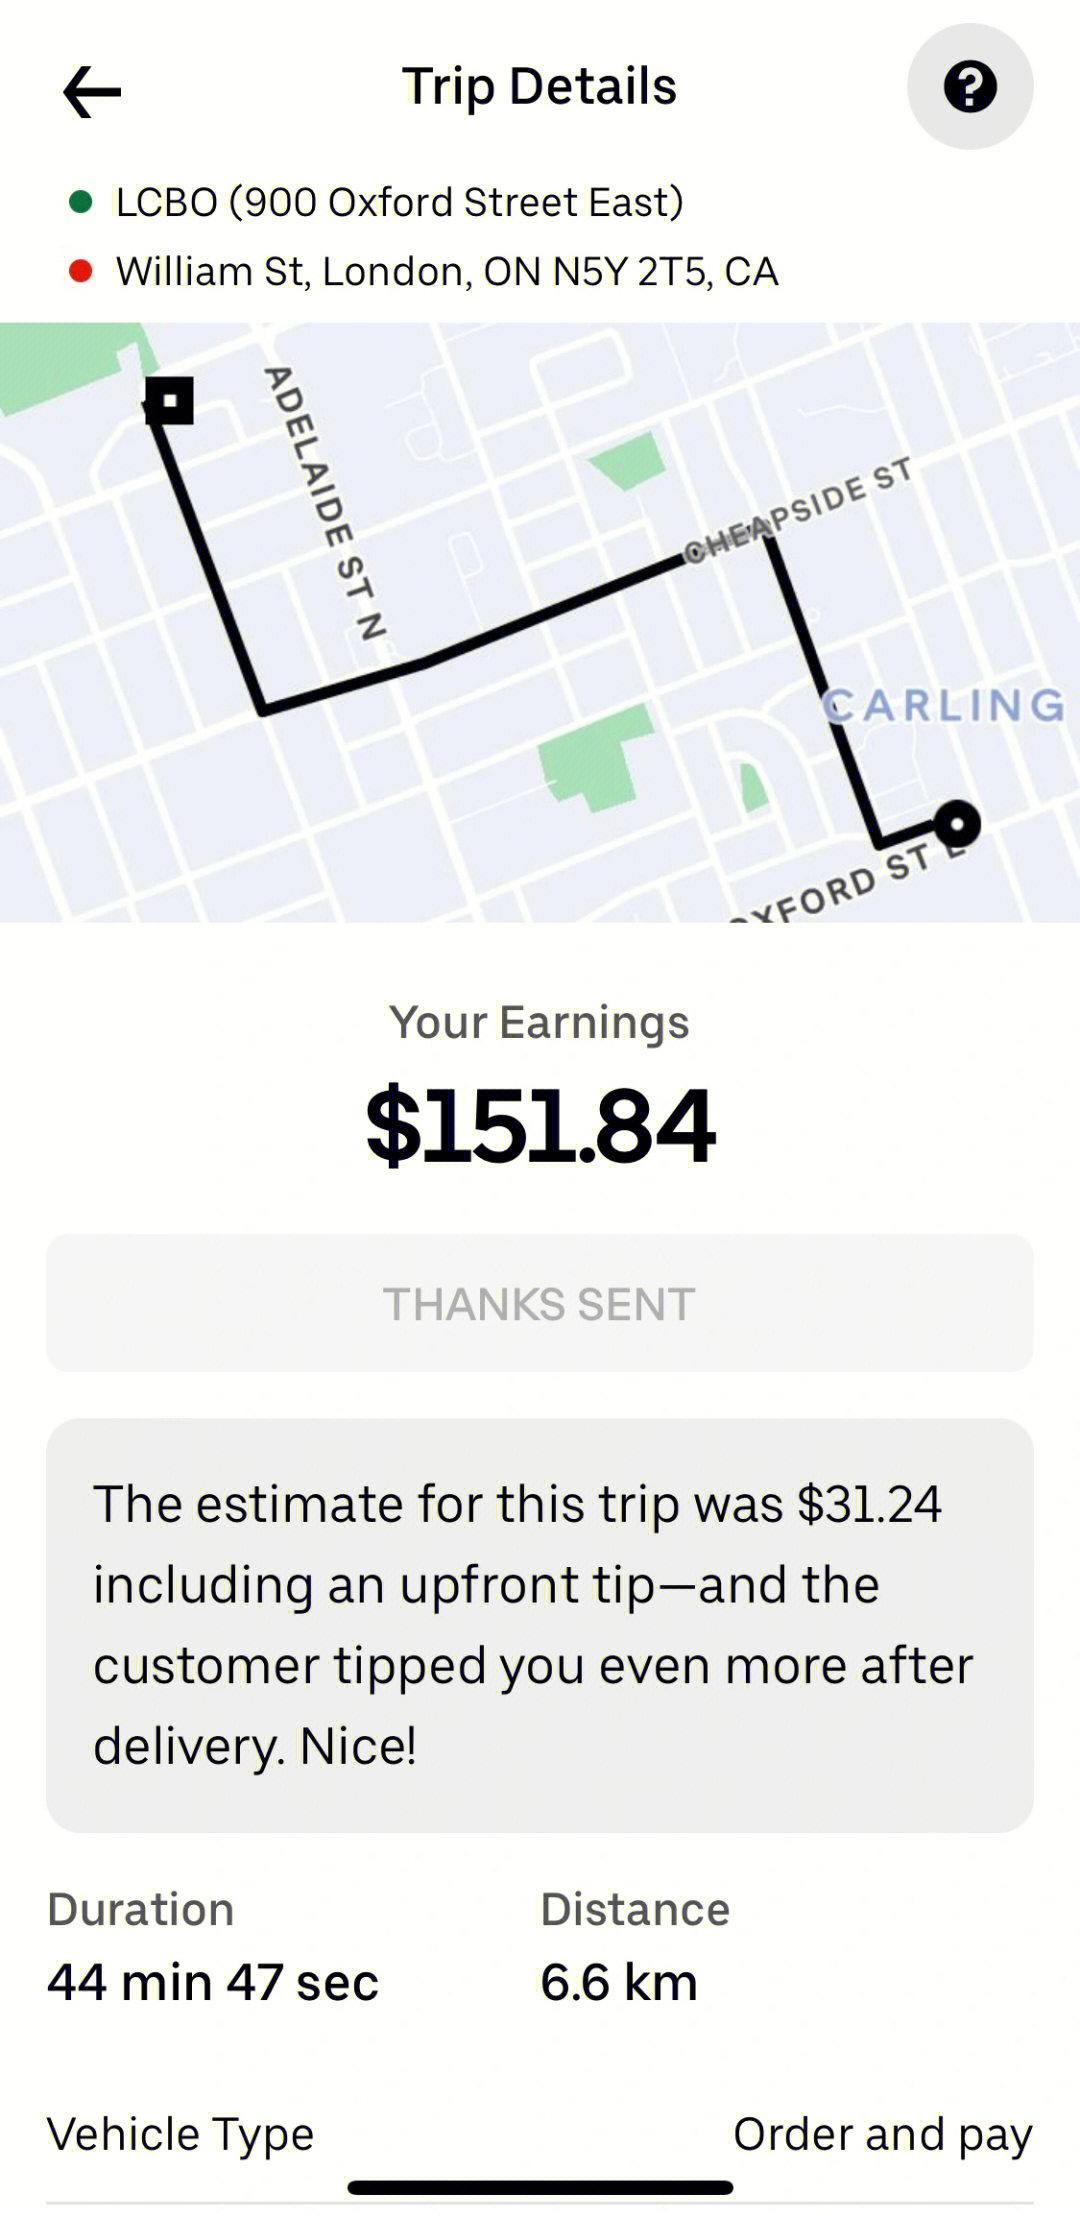Tap the circular pickup marker on map

pos(957,825)
